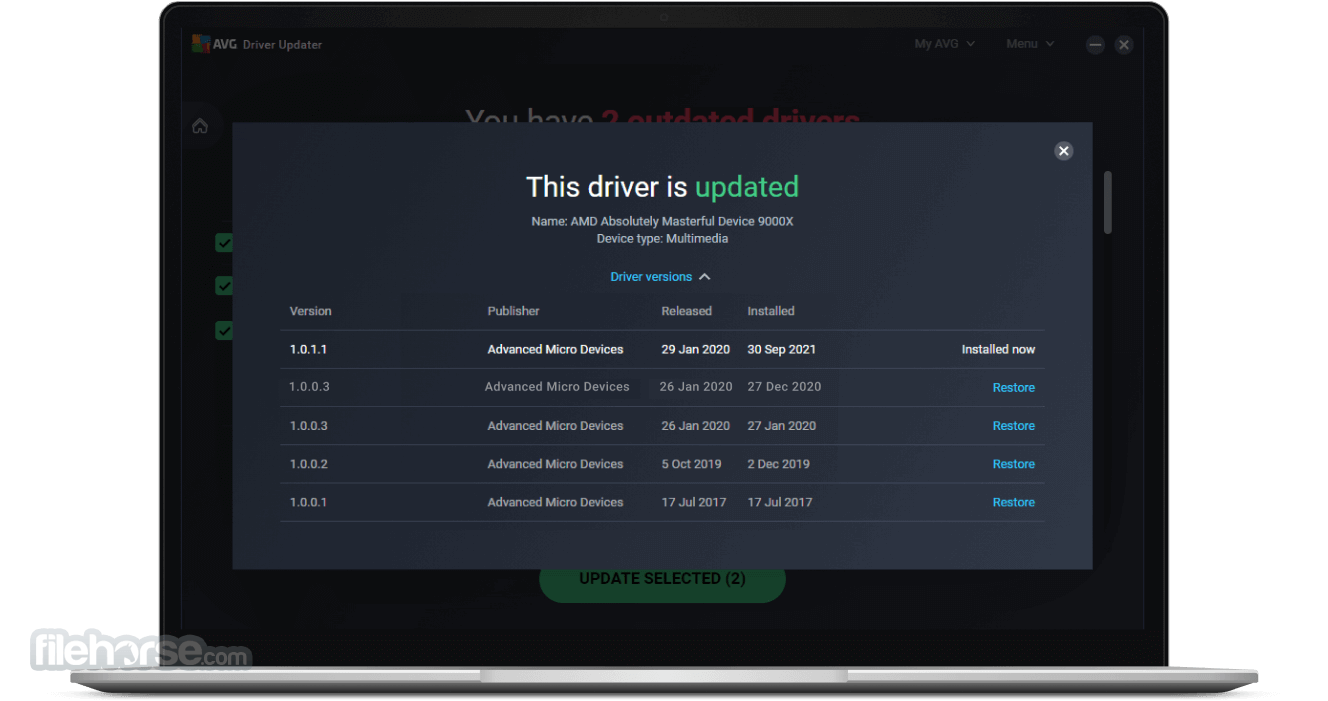1328x701 pixels.
Task: Minimize the AVG Driver Updater window
Action: tap(1095, 45)
